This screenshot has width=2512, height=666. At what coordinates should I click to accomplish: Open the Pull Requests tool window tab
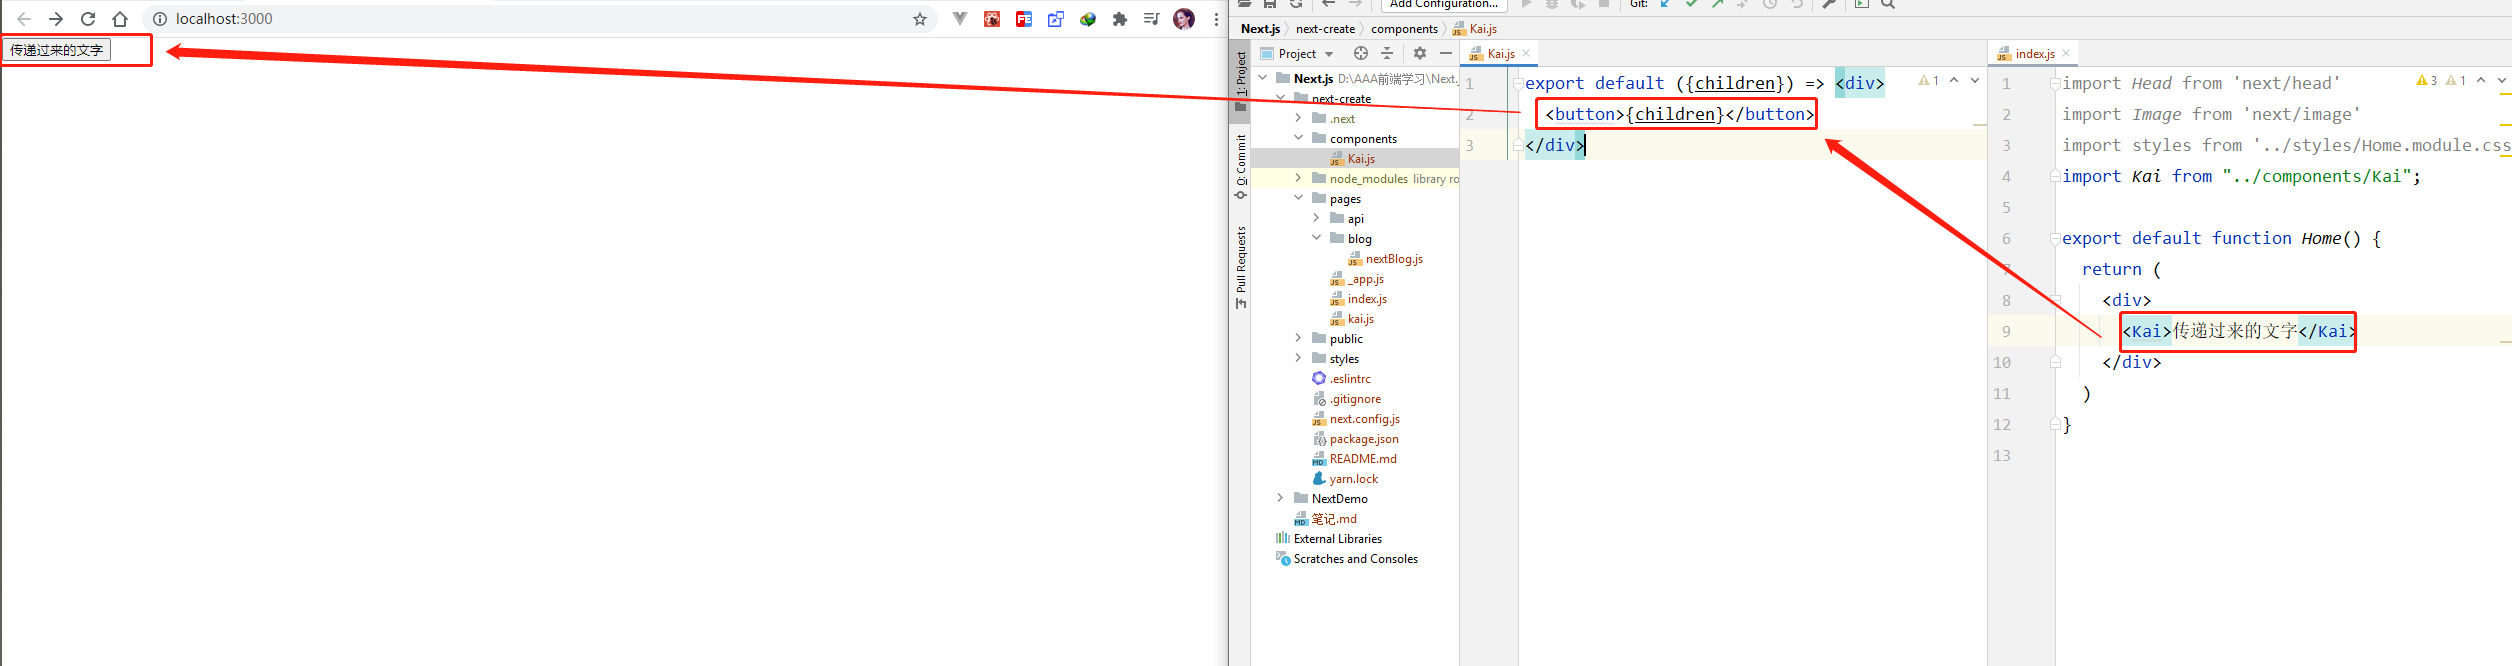tap(1240, 267)
